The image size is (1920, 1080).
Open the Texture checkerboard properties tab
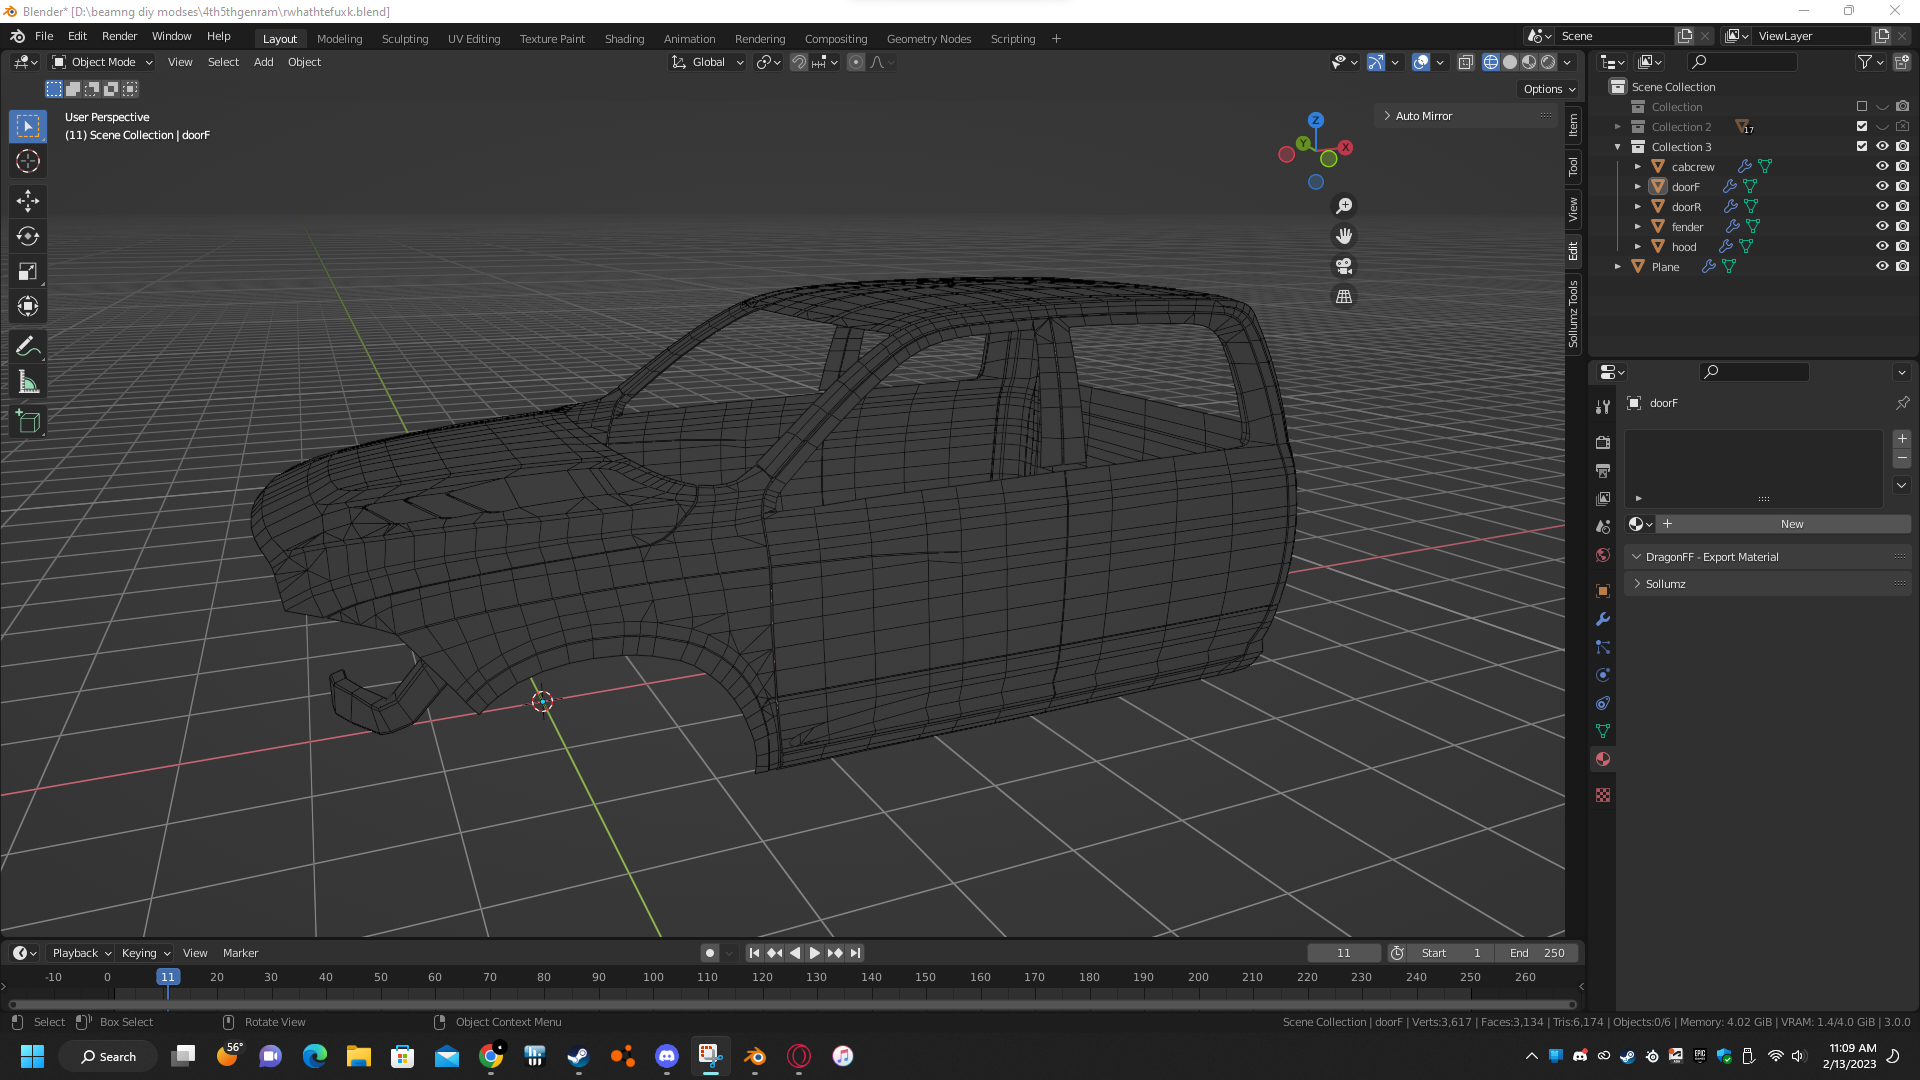[x=1603, y=795]
